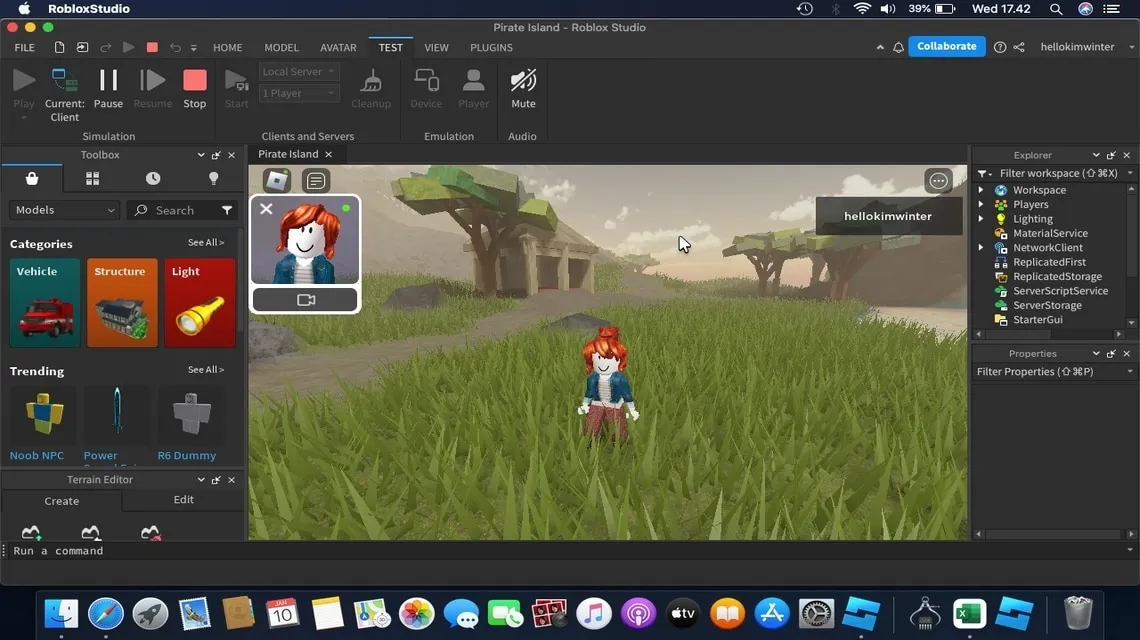Open the AVATAR ribbon tab
Screen dimensions: 1140x640
click(x=338, y=47)
